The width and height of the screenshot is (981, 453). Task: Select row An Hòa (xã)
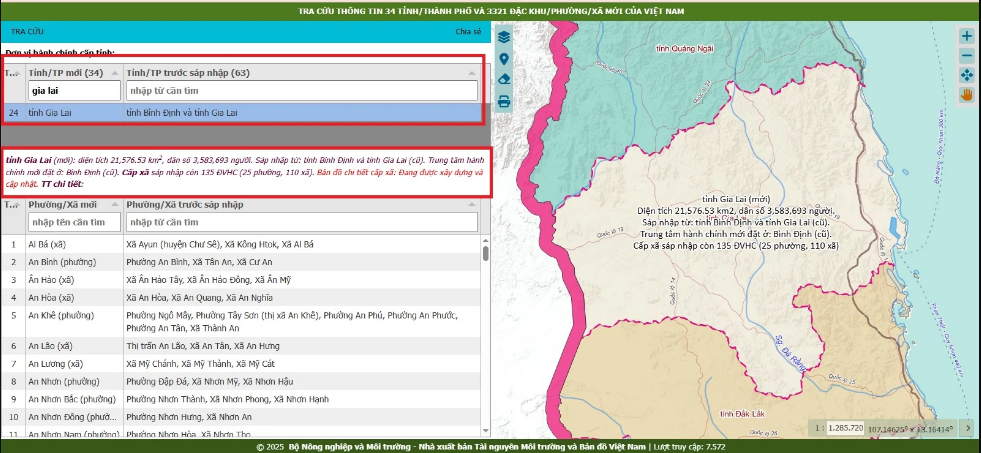[241, 298]
